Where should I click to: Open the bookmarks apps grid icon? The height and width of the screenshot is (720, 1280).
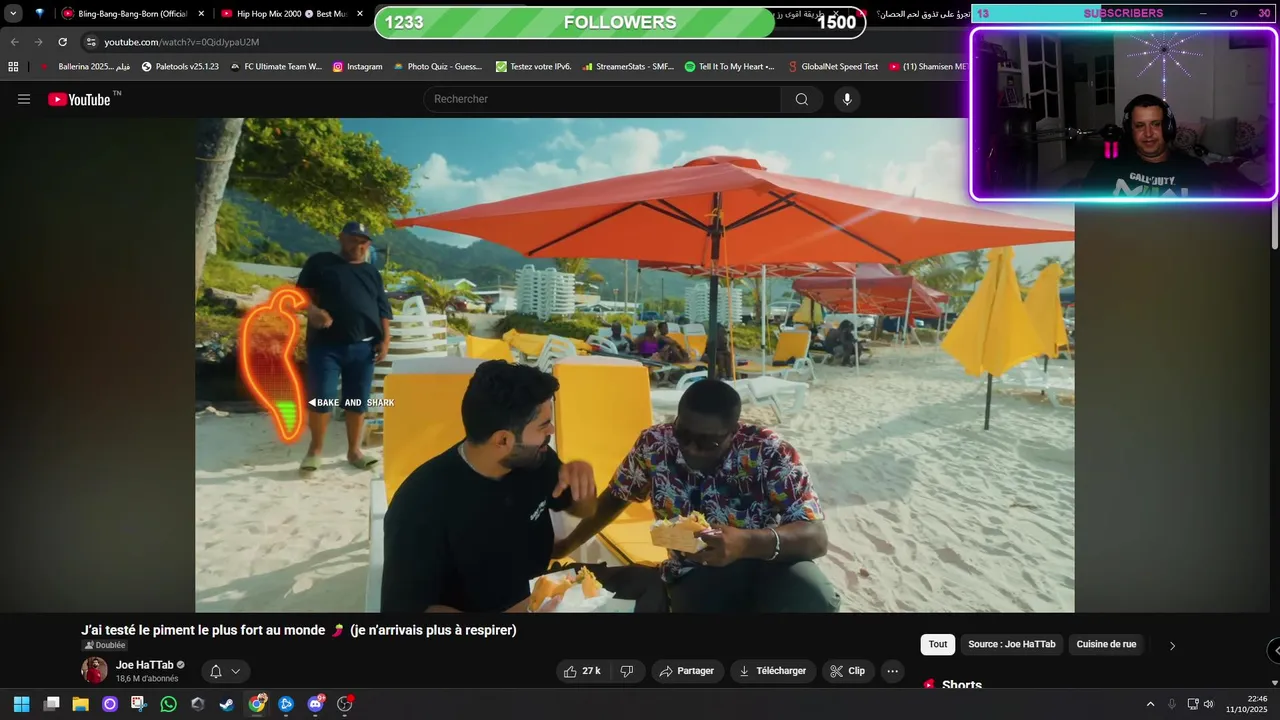click(x=13, y=67)
